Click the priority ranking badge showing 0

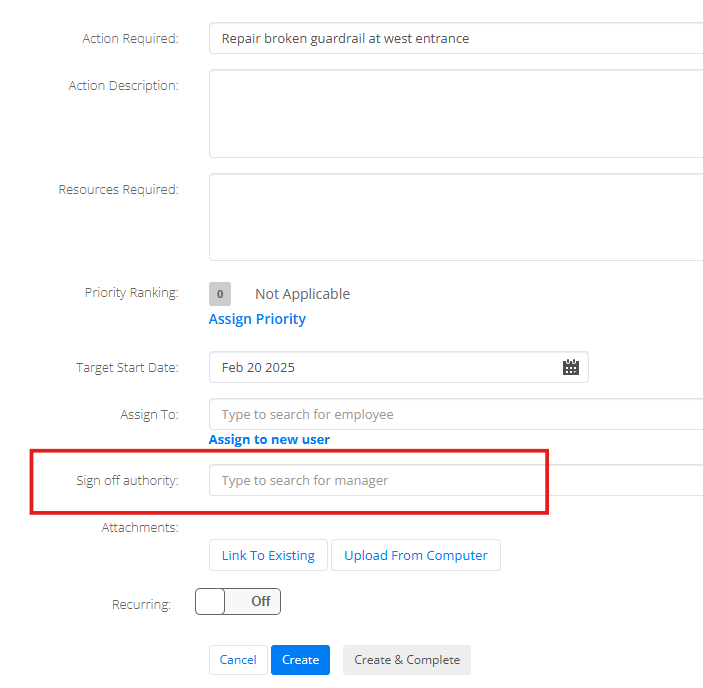click(x=220, y=294)
